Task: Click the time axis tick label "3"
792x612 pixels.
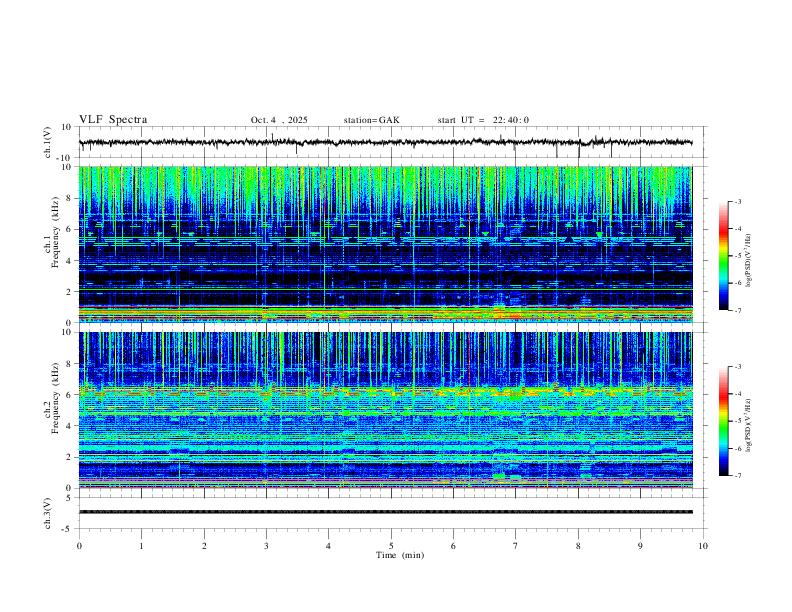Action: (x=266, y=546)
